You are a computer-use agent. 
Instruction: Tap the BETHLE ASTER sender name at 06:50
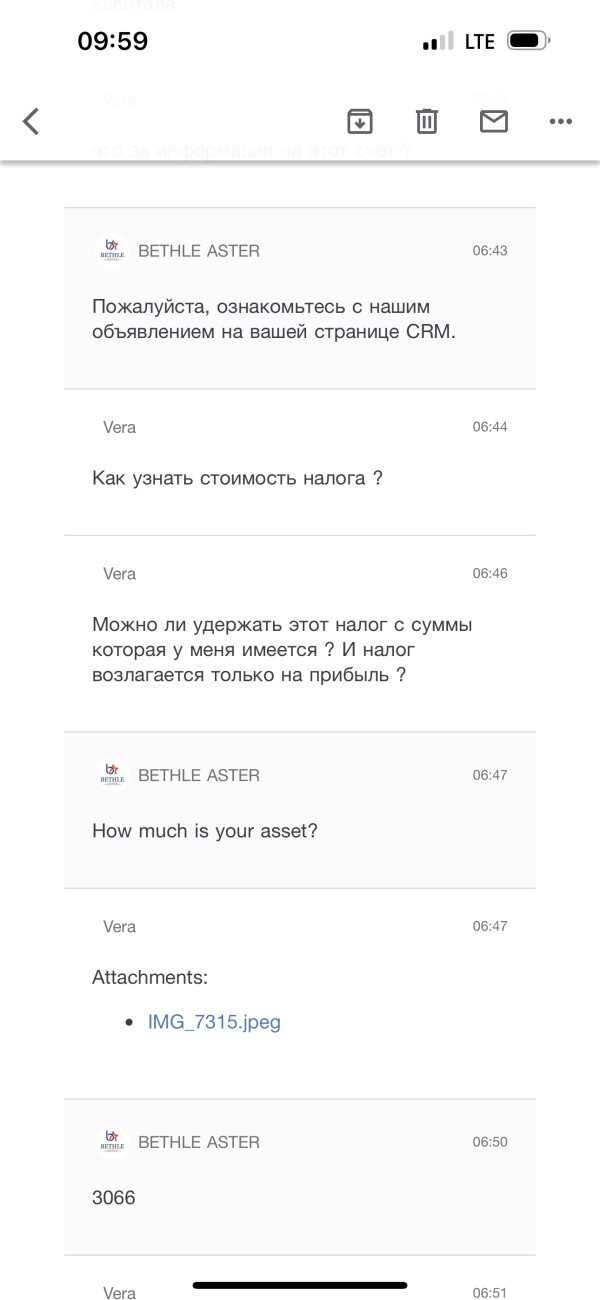click(198, 1142)
